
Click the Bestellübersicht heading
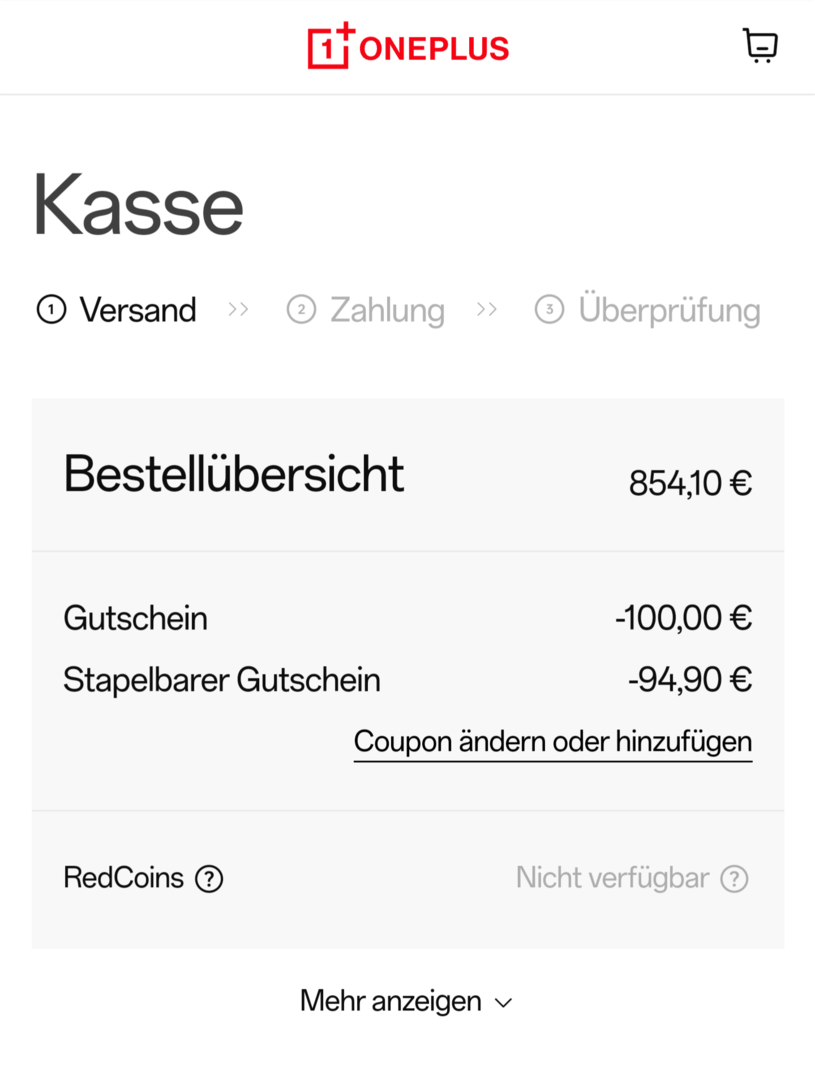coord(234,474)
